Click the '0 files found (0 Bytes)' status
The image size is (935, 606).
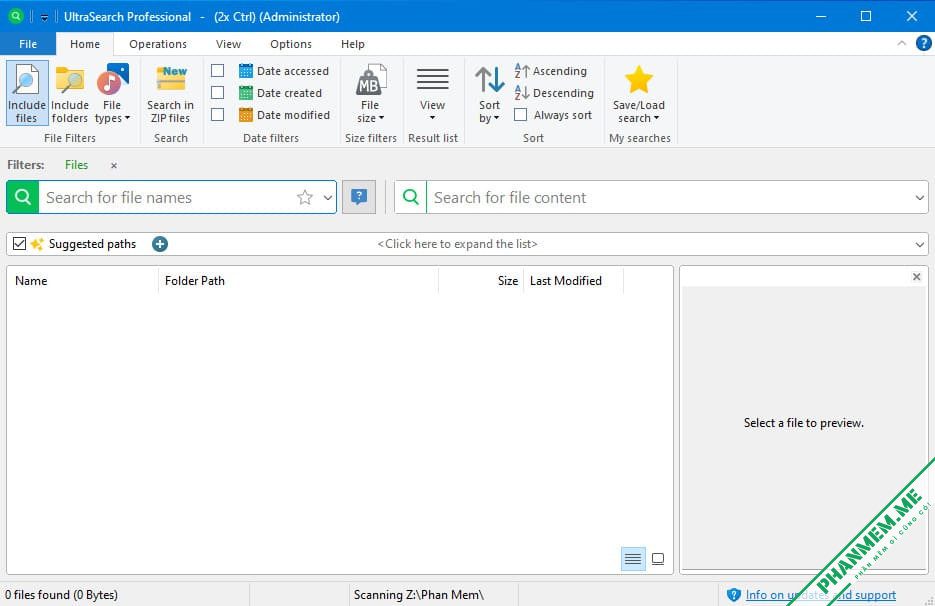[61, 595]
